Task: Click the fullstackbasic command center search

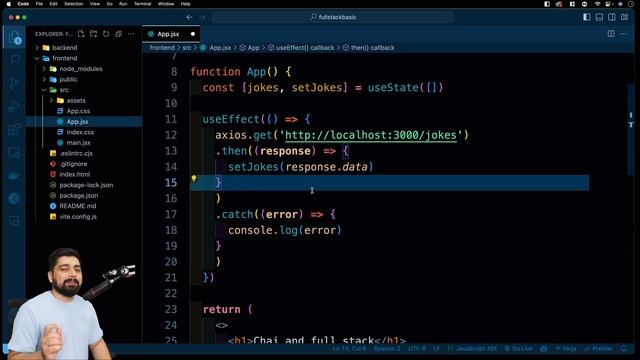Action: [333, 17]
